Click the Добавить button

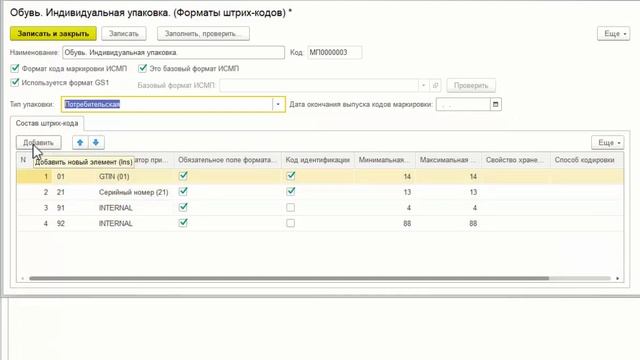click(38, 142)
